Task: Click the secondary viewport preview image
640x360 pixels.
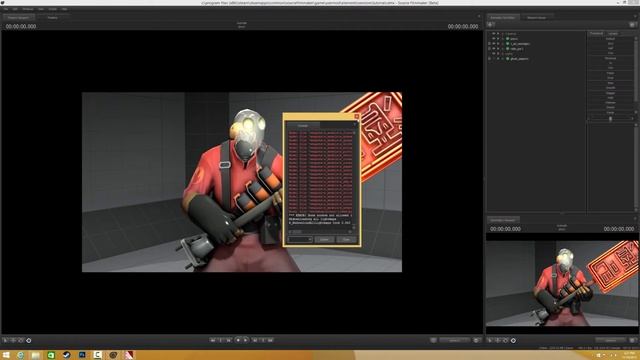Action: (x=562, y=283)
